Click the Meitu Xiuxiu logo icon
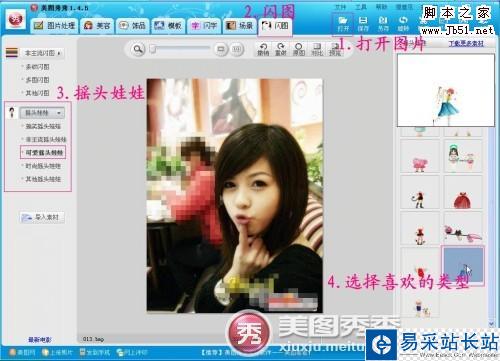Viewport: 500px width, 361px height. 15,19
